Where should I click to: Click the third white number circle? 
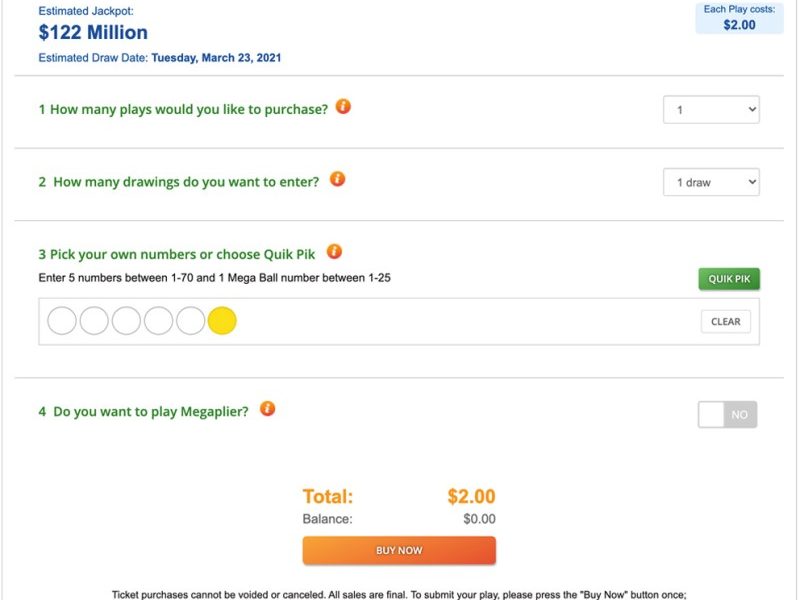[126, 321]
